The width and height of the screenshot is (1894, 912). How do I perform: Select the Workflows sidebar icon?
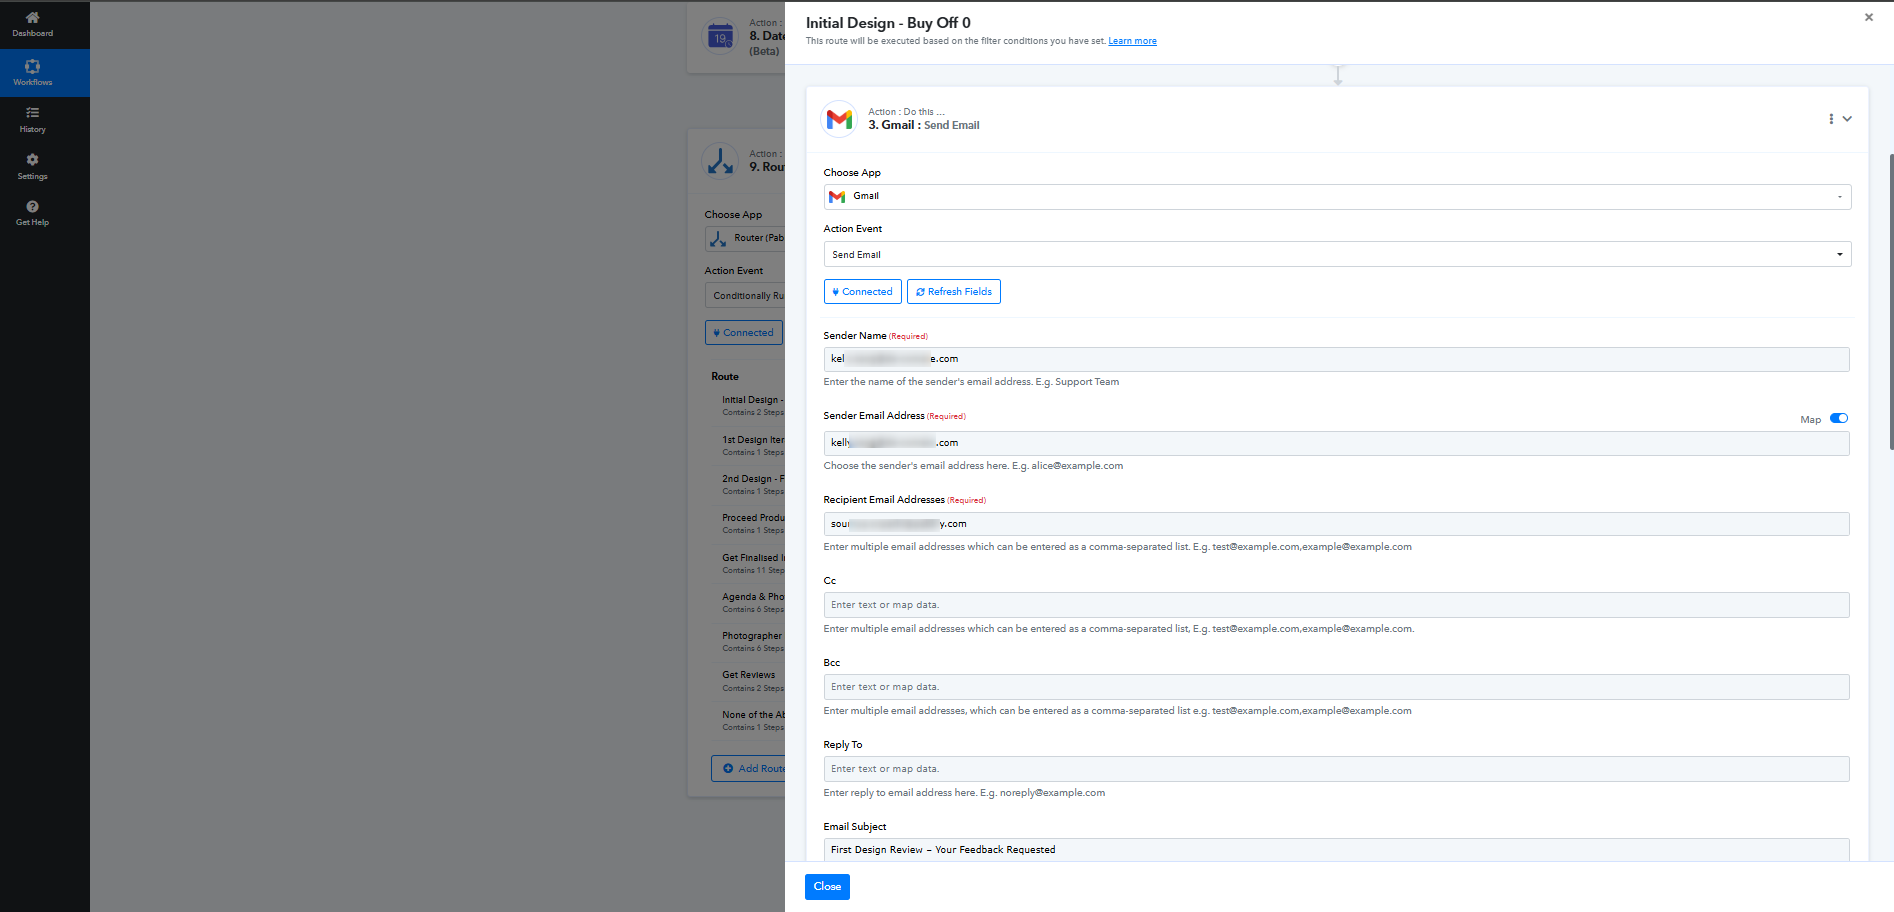coord(32,67)
